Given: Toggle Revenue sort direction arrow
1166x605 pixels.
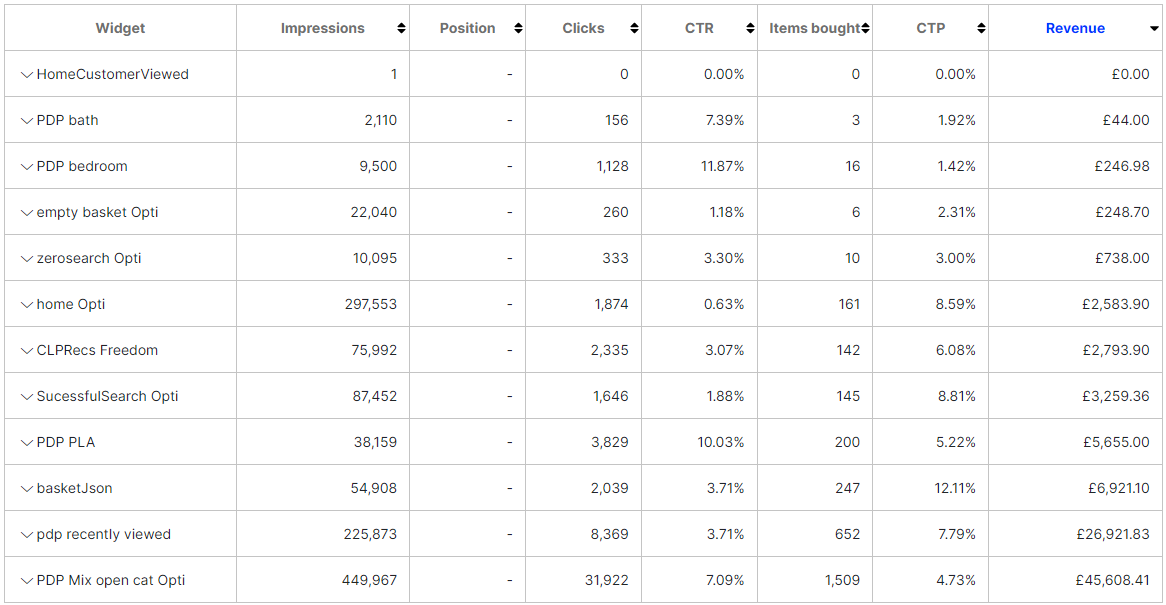Looking at the screenshot, I should click(x=1155, y=29).
